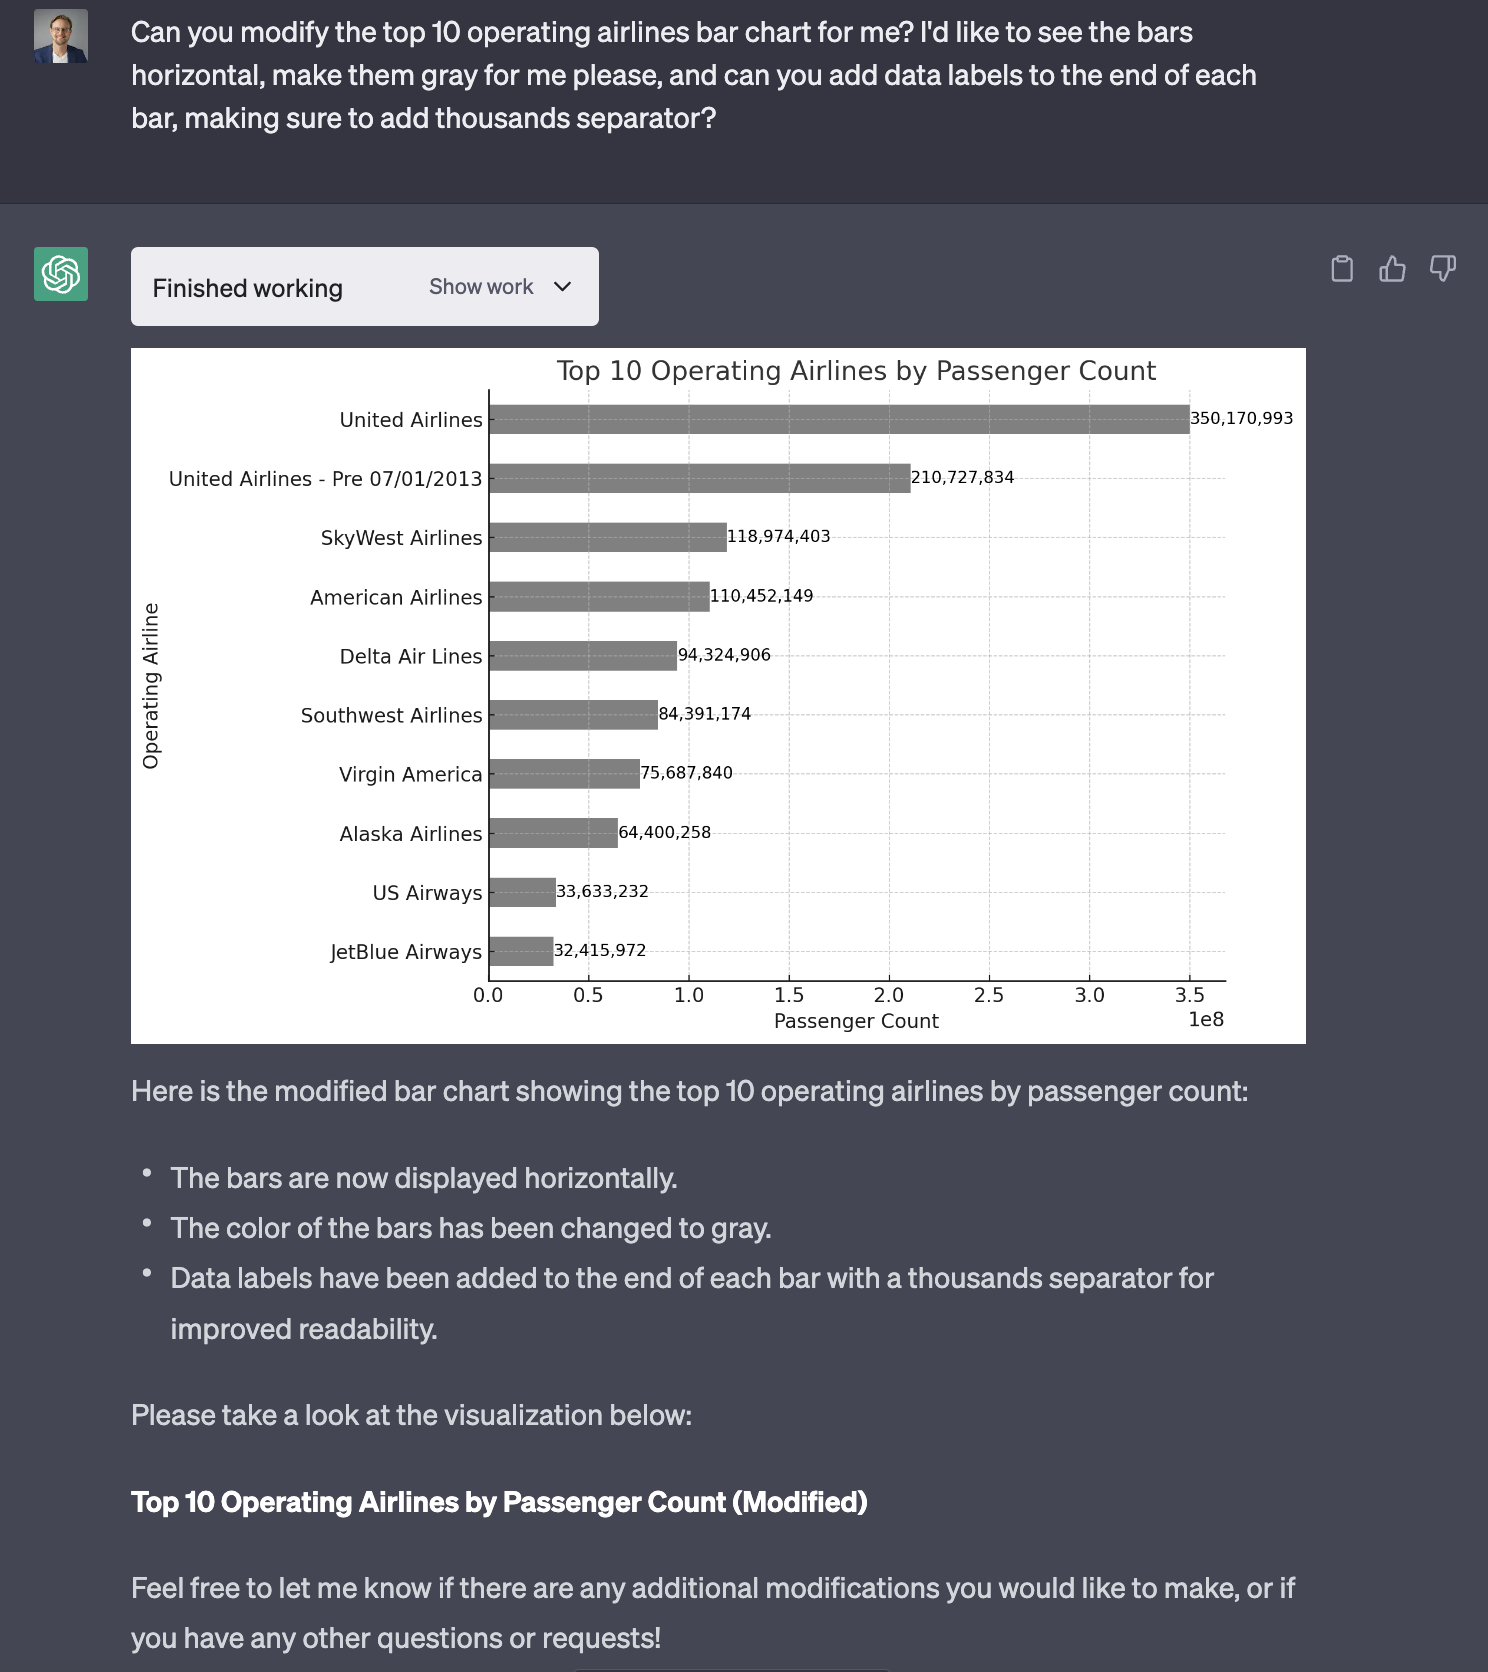The image size is (1488, 1672).
Task: Select the clipboard icon above the chart
Action: coord(1344,269)
